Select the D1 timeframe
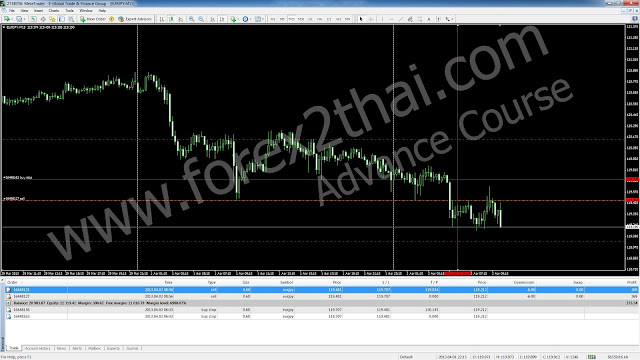The width and height of the screenshot is (640, 360). tap(329, 19)
